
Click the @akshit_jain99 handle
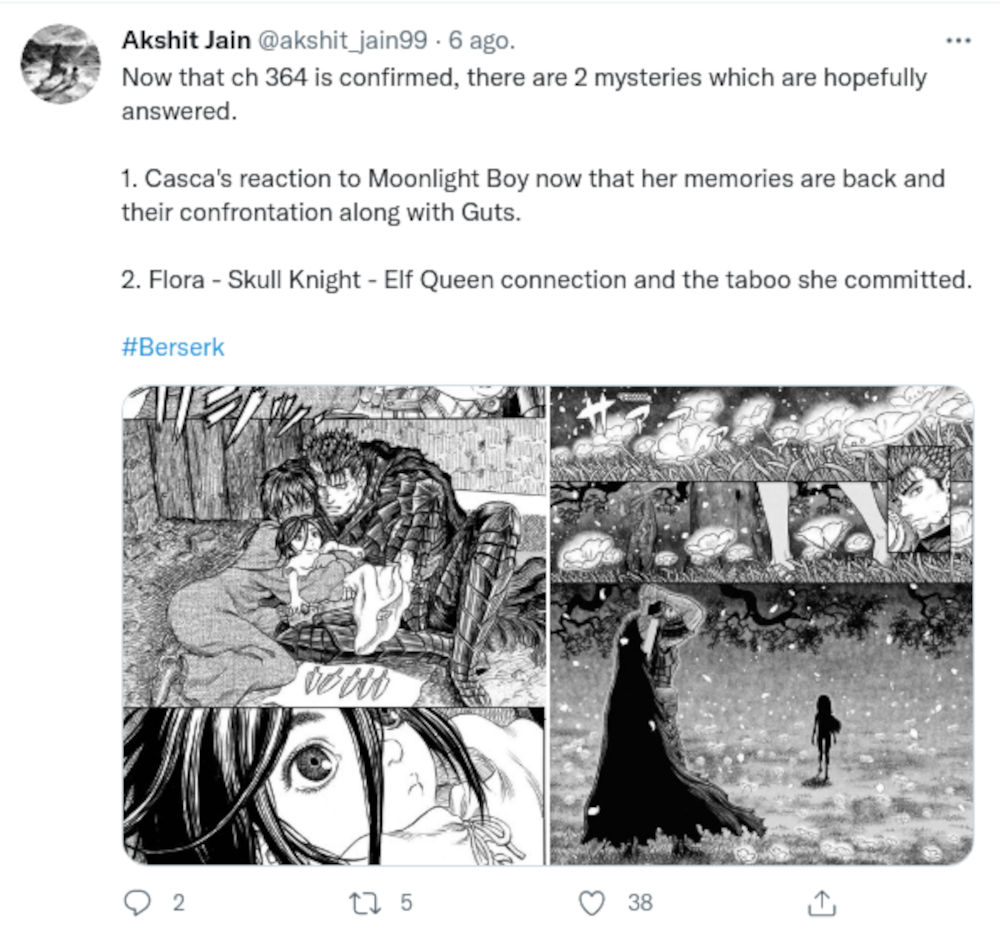click(x=344, y=41)
